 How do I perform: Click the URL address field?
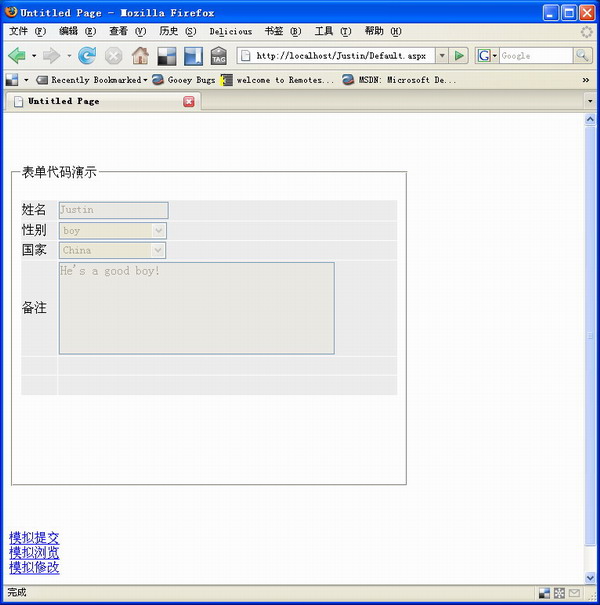tap(341, 56)
